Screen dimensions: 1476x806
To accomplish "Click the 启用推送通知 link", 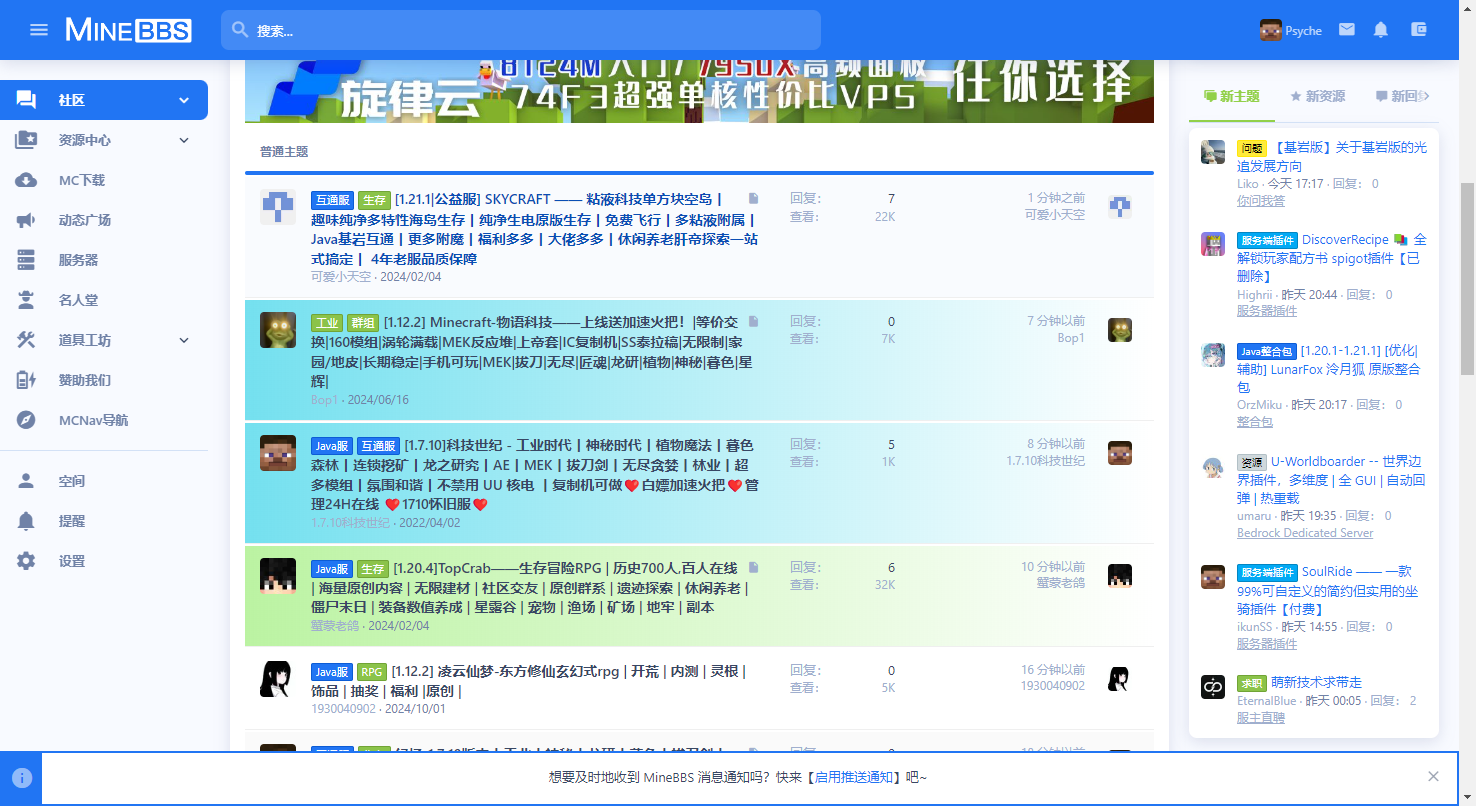I will tap(854, 777).
